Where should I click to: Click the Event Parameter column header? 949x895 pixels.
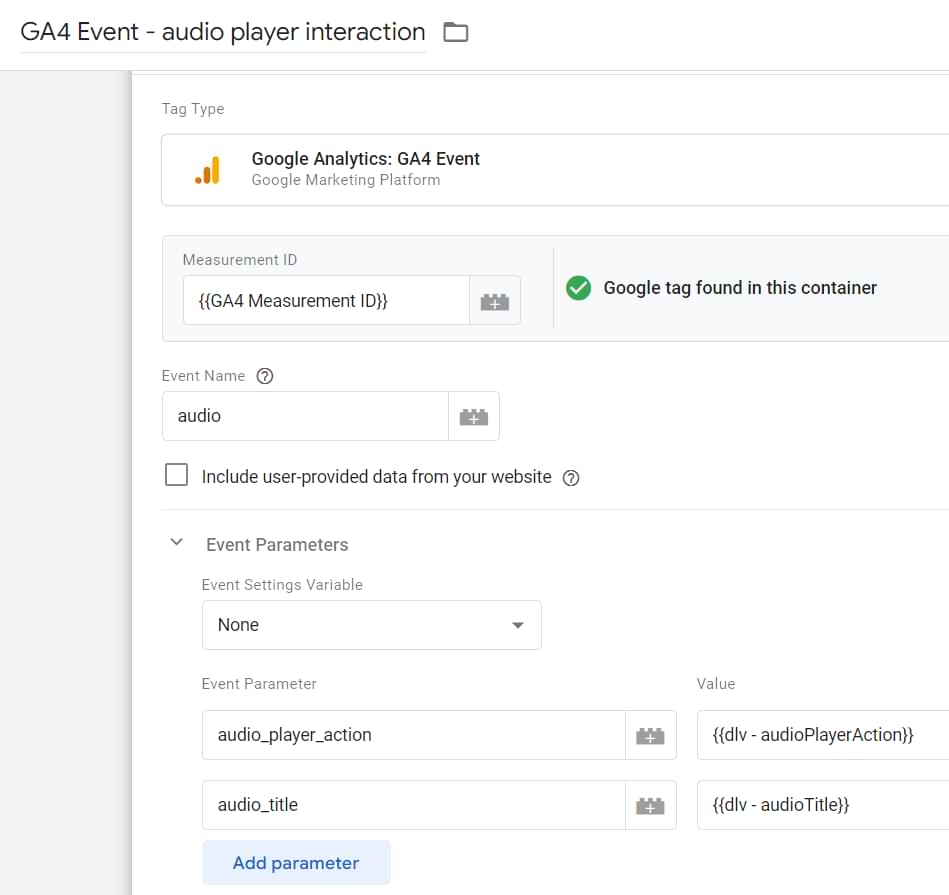[x=259, y=684]
